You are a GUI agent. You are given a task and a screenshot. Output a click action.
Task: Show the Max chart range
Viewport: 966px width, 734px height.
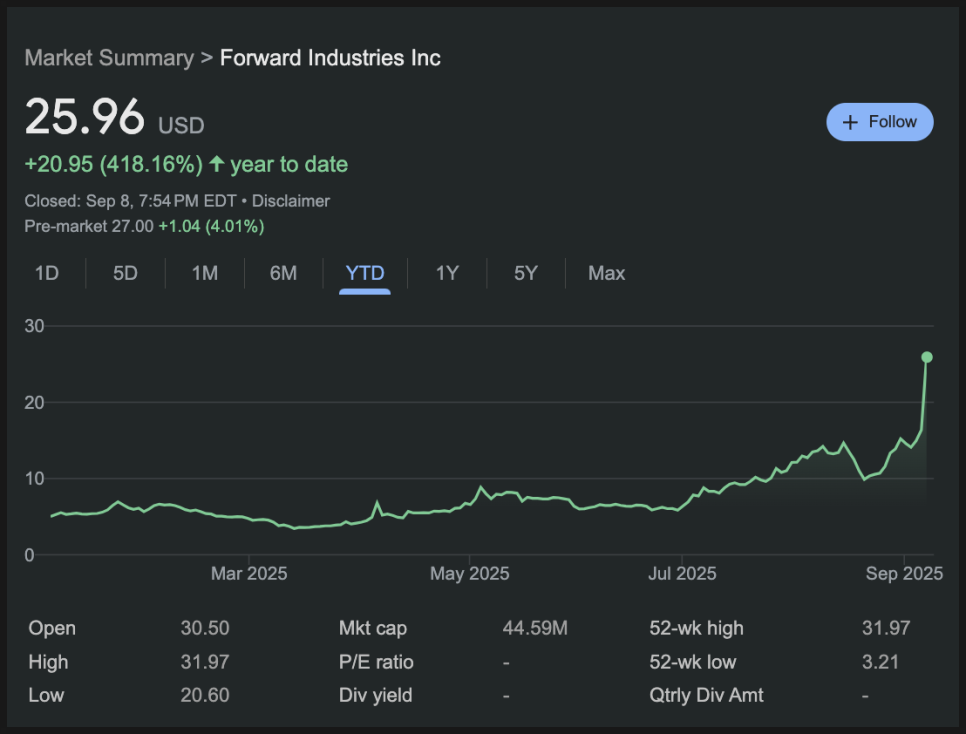[606, 273]
